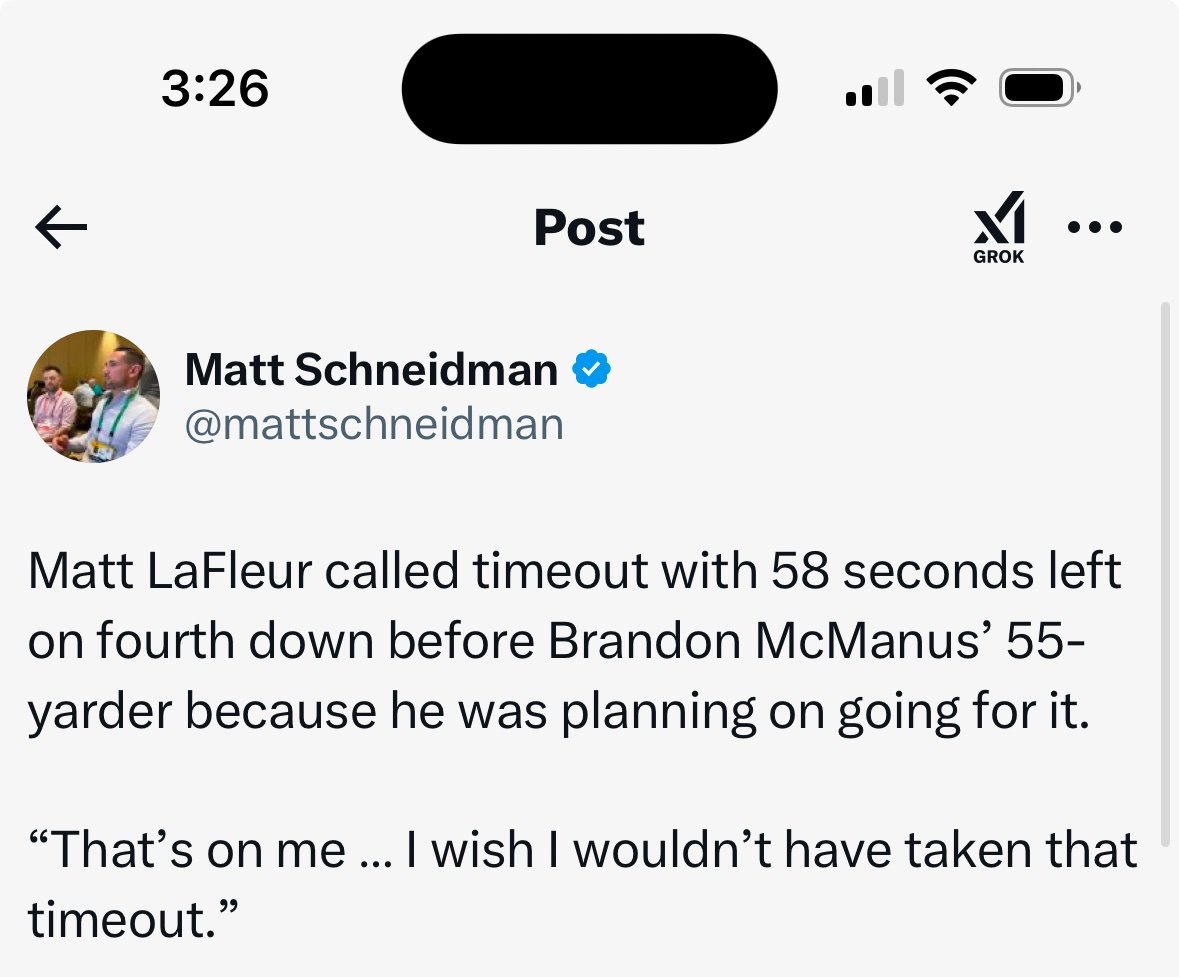Tap the battery indicator icon

tap(1039, 90)
